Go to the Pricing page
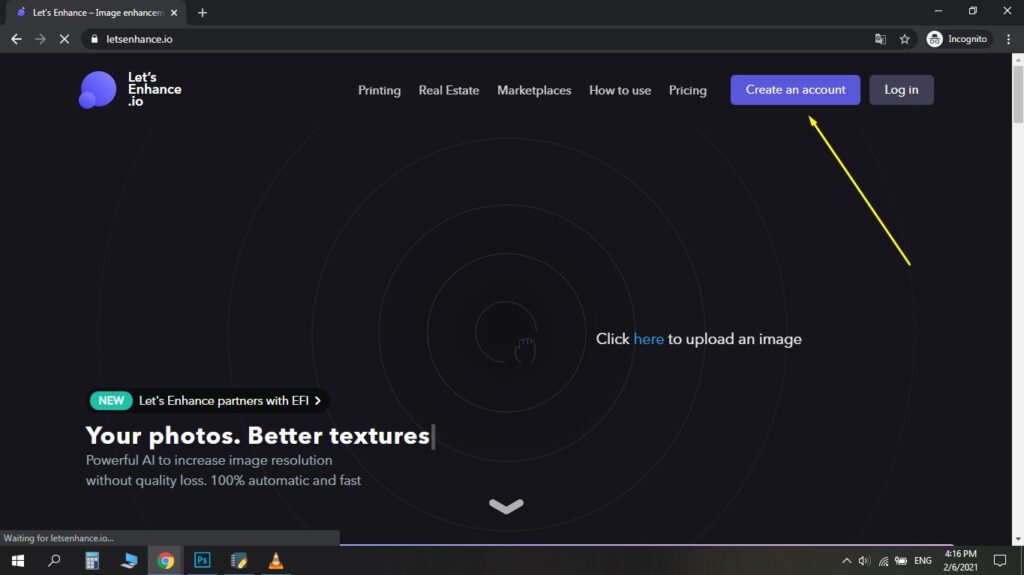The image size is (1024, 575). point(687,90)
